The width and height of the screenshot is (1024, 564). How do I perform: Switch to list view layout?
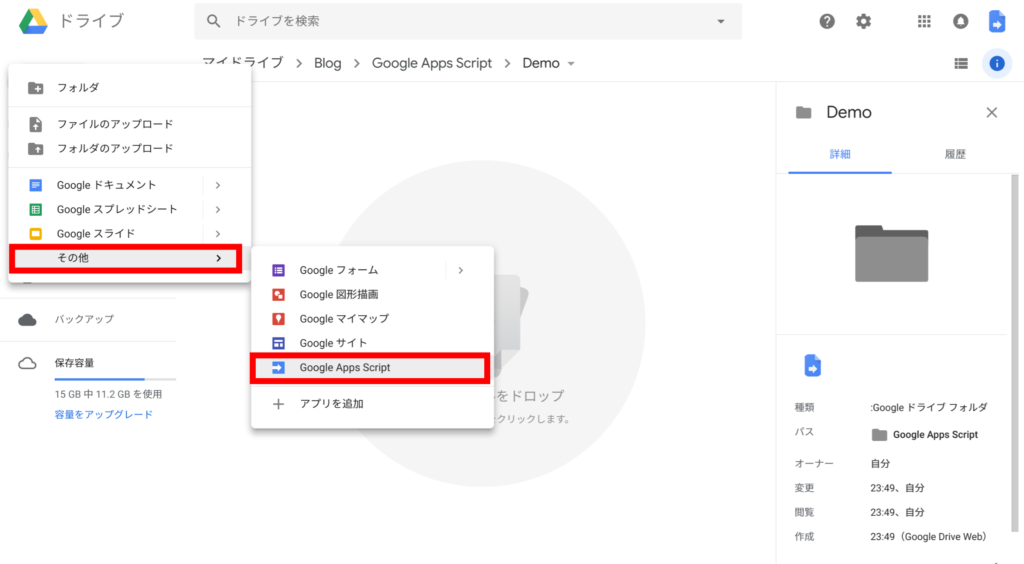click(x=961, y=63)
